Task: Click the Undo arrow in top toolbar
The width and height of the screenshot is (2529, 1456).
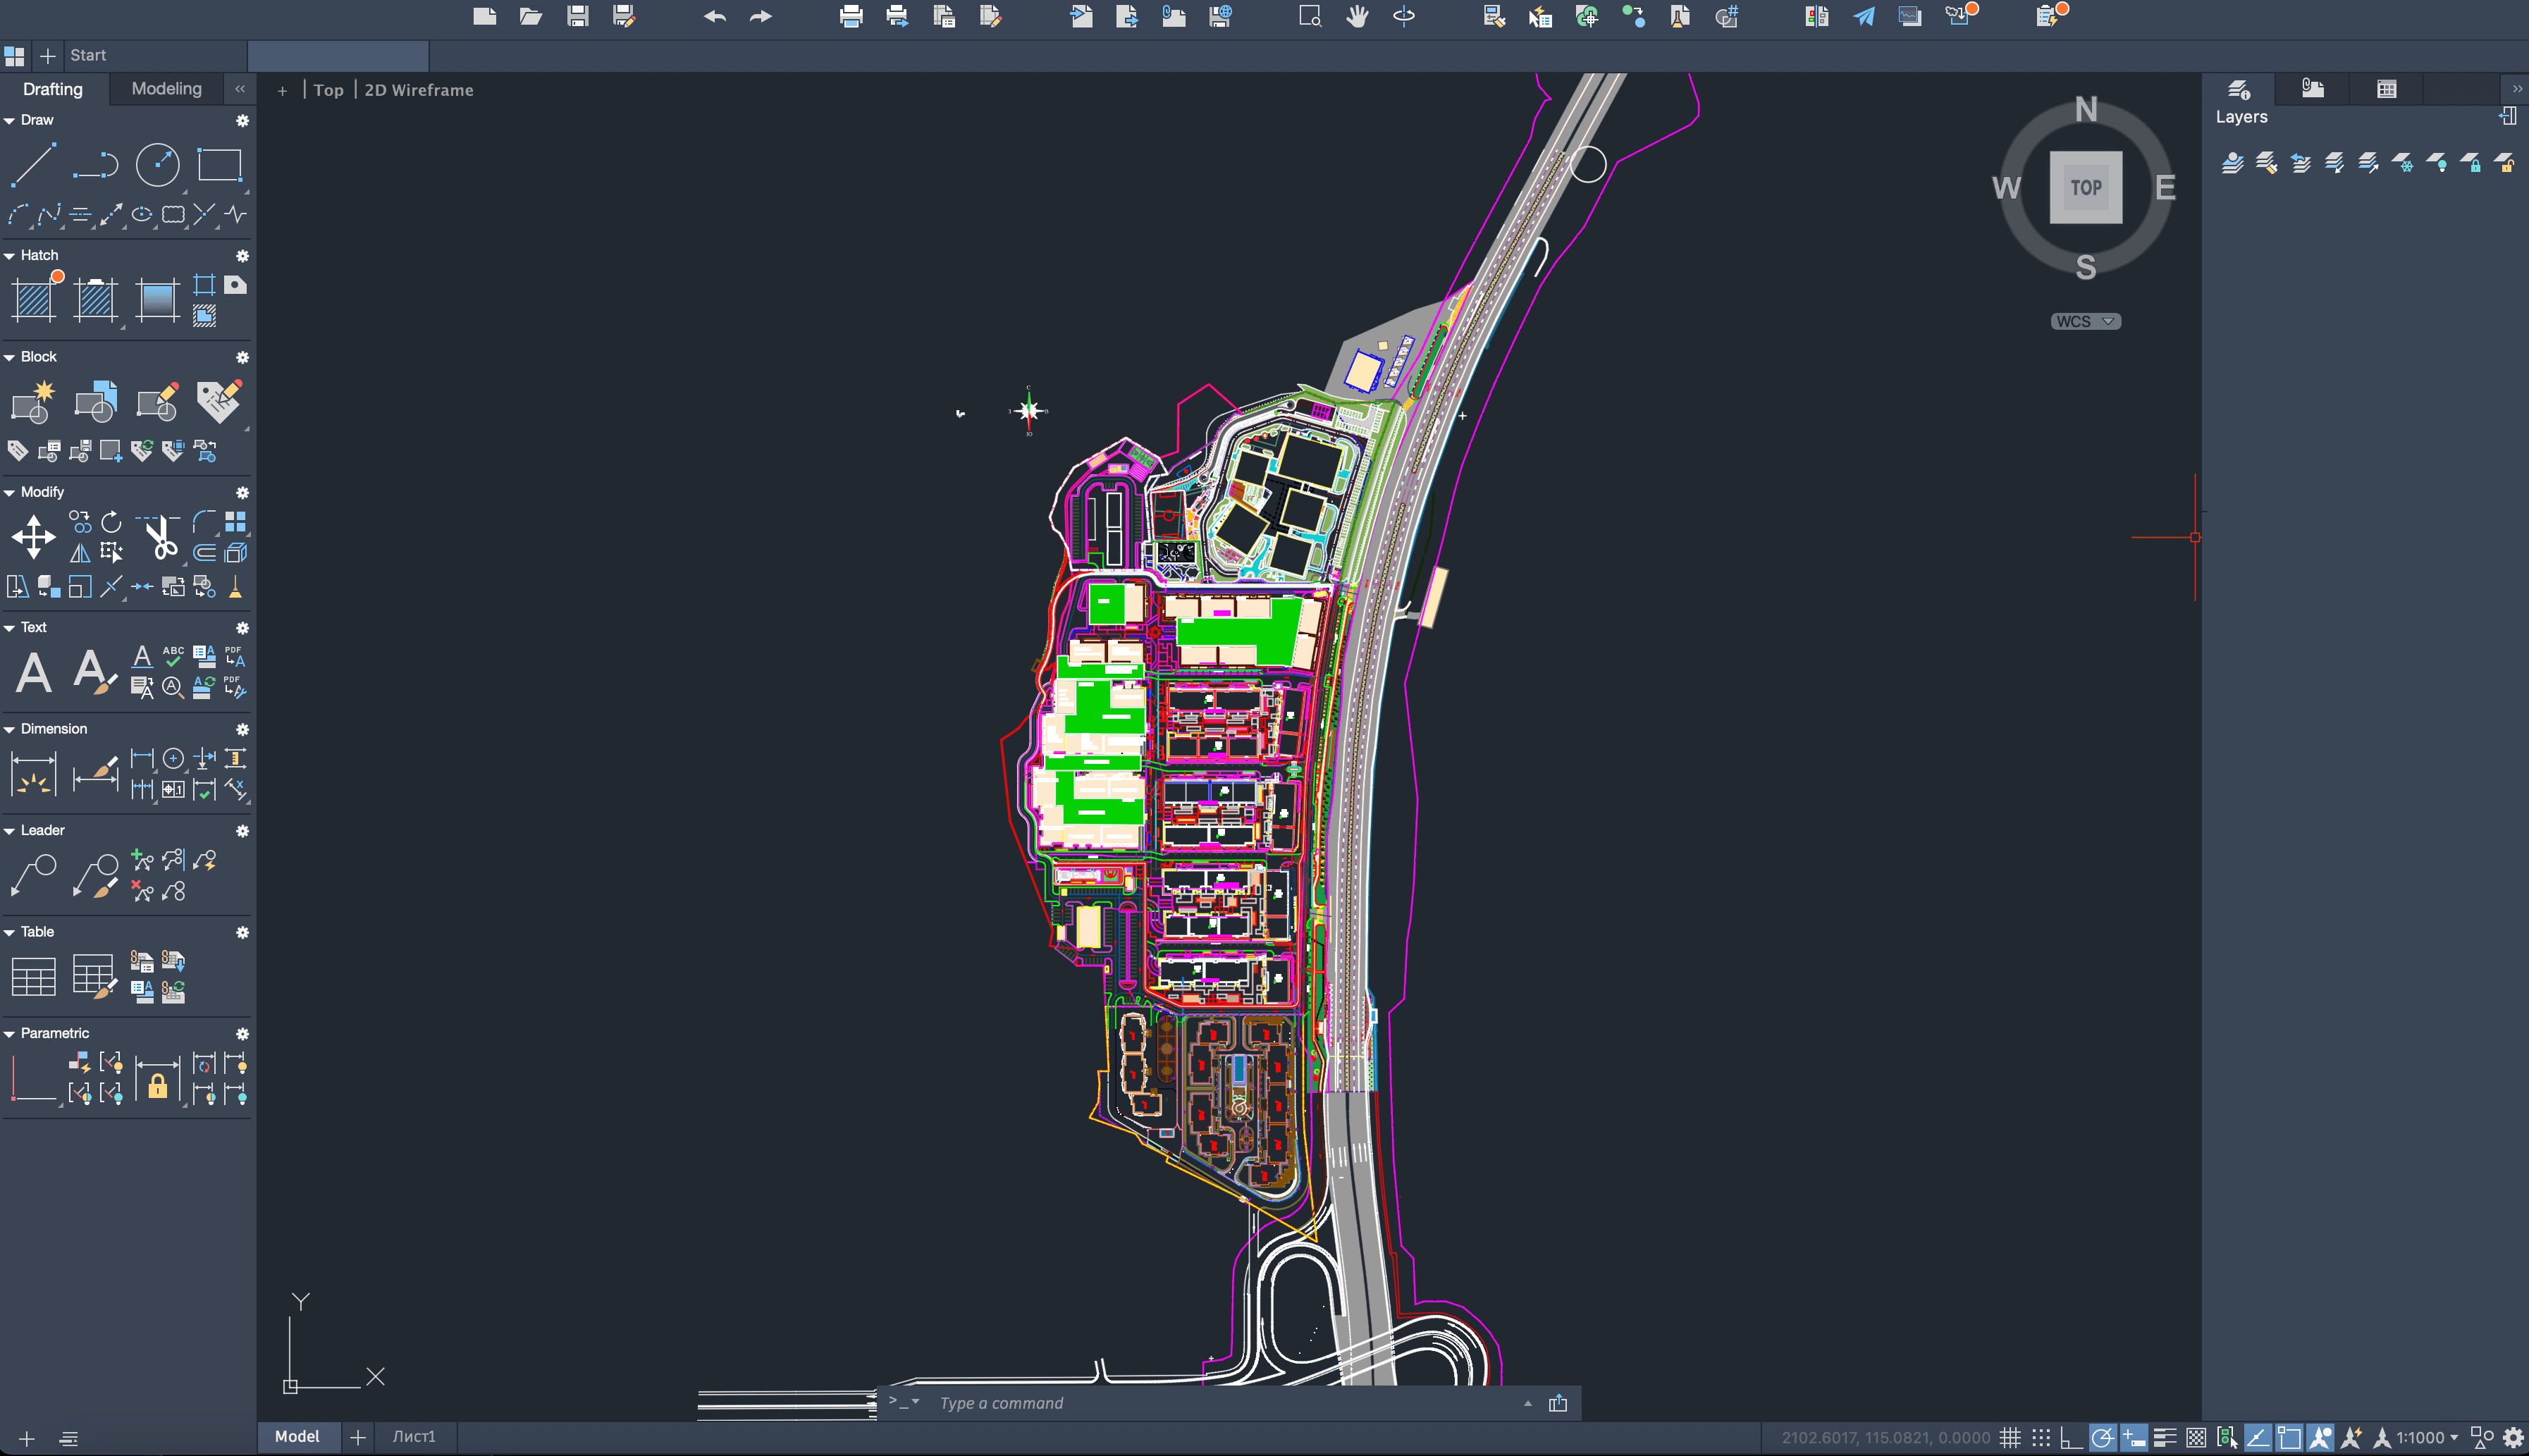Action: click(x=714, y=16)
